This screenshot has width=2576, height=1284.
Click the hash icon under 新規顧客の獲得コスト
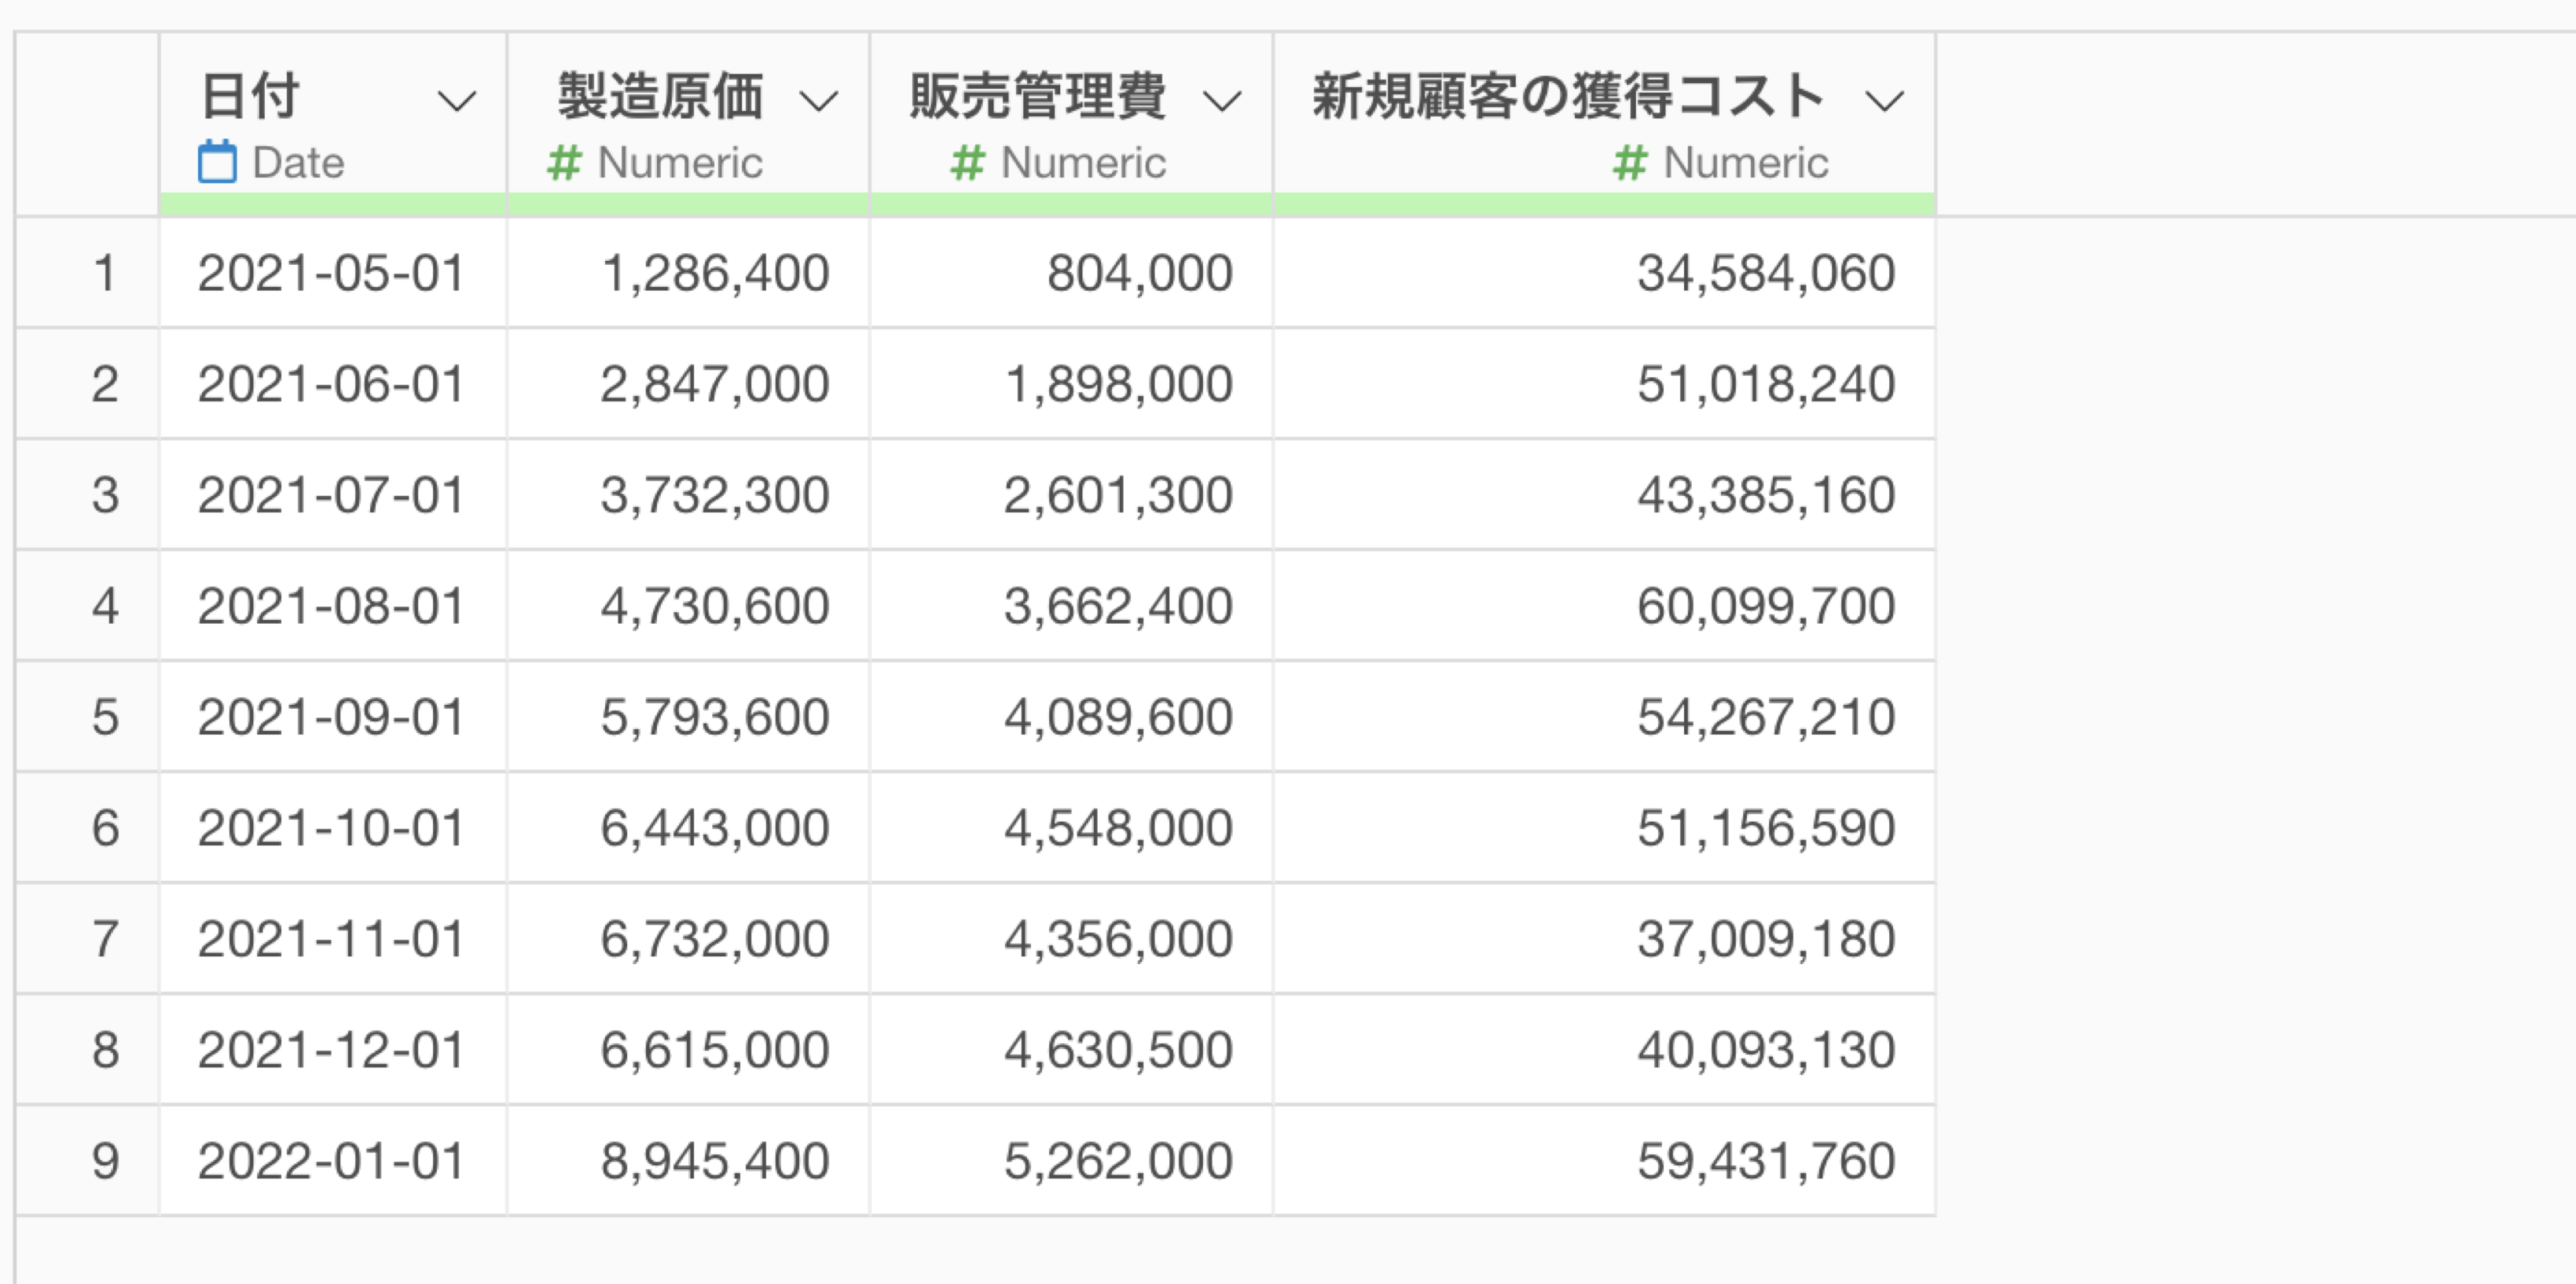1630,162
